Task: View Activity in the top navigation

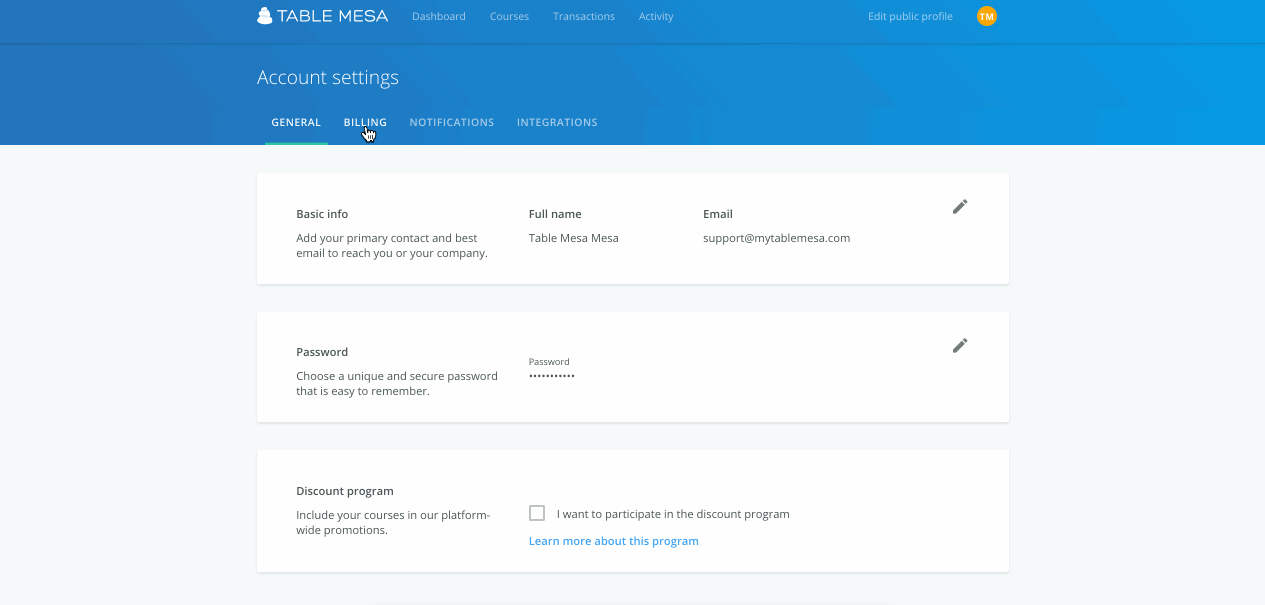Action: 656,16
